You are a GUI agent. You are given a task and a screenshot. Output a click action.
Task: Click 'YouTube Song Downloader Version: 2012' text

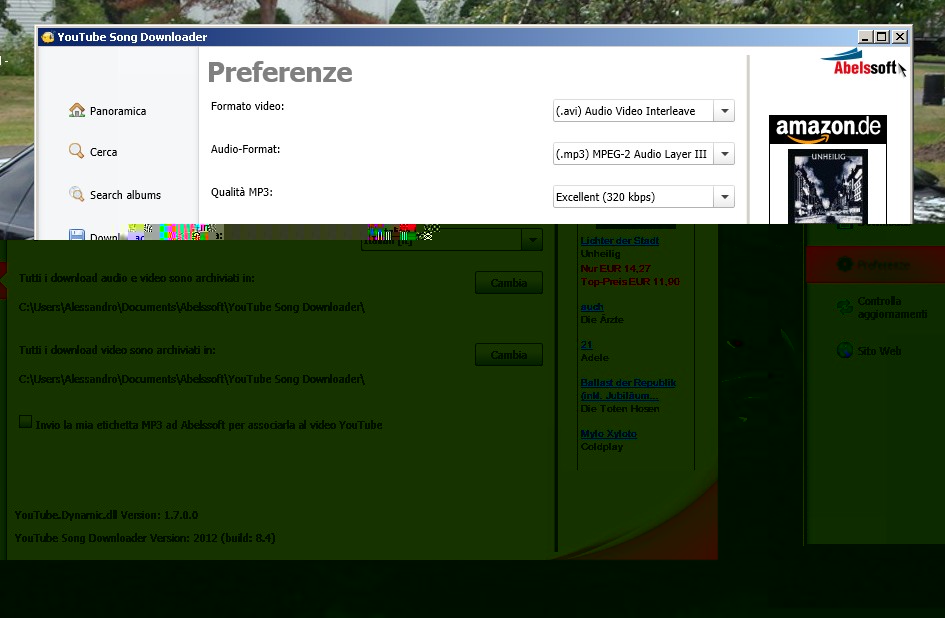(145, 538)
